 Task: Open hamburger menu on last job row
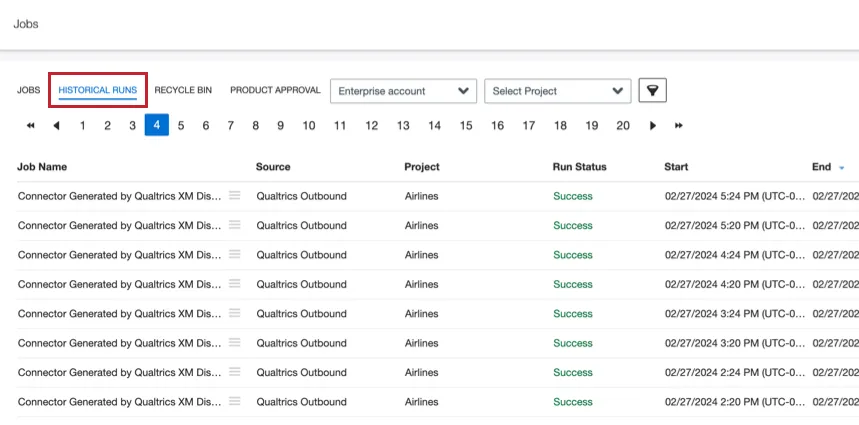235,401
